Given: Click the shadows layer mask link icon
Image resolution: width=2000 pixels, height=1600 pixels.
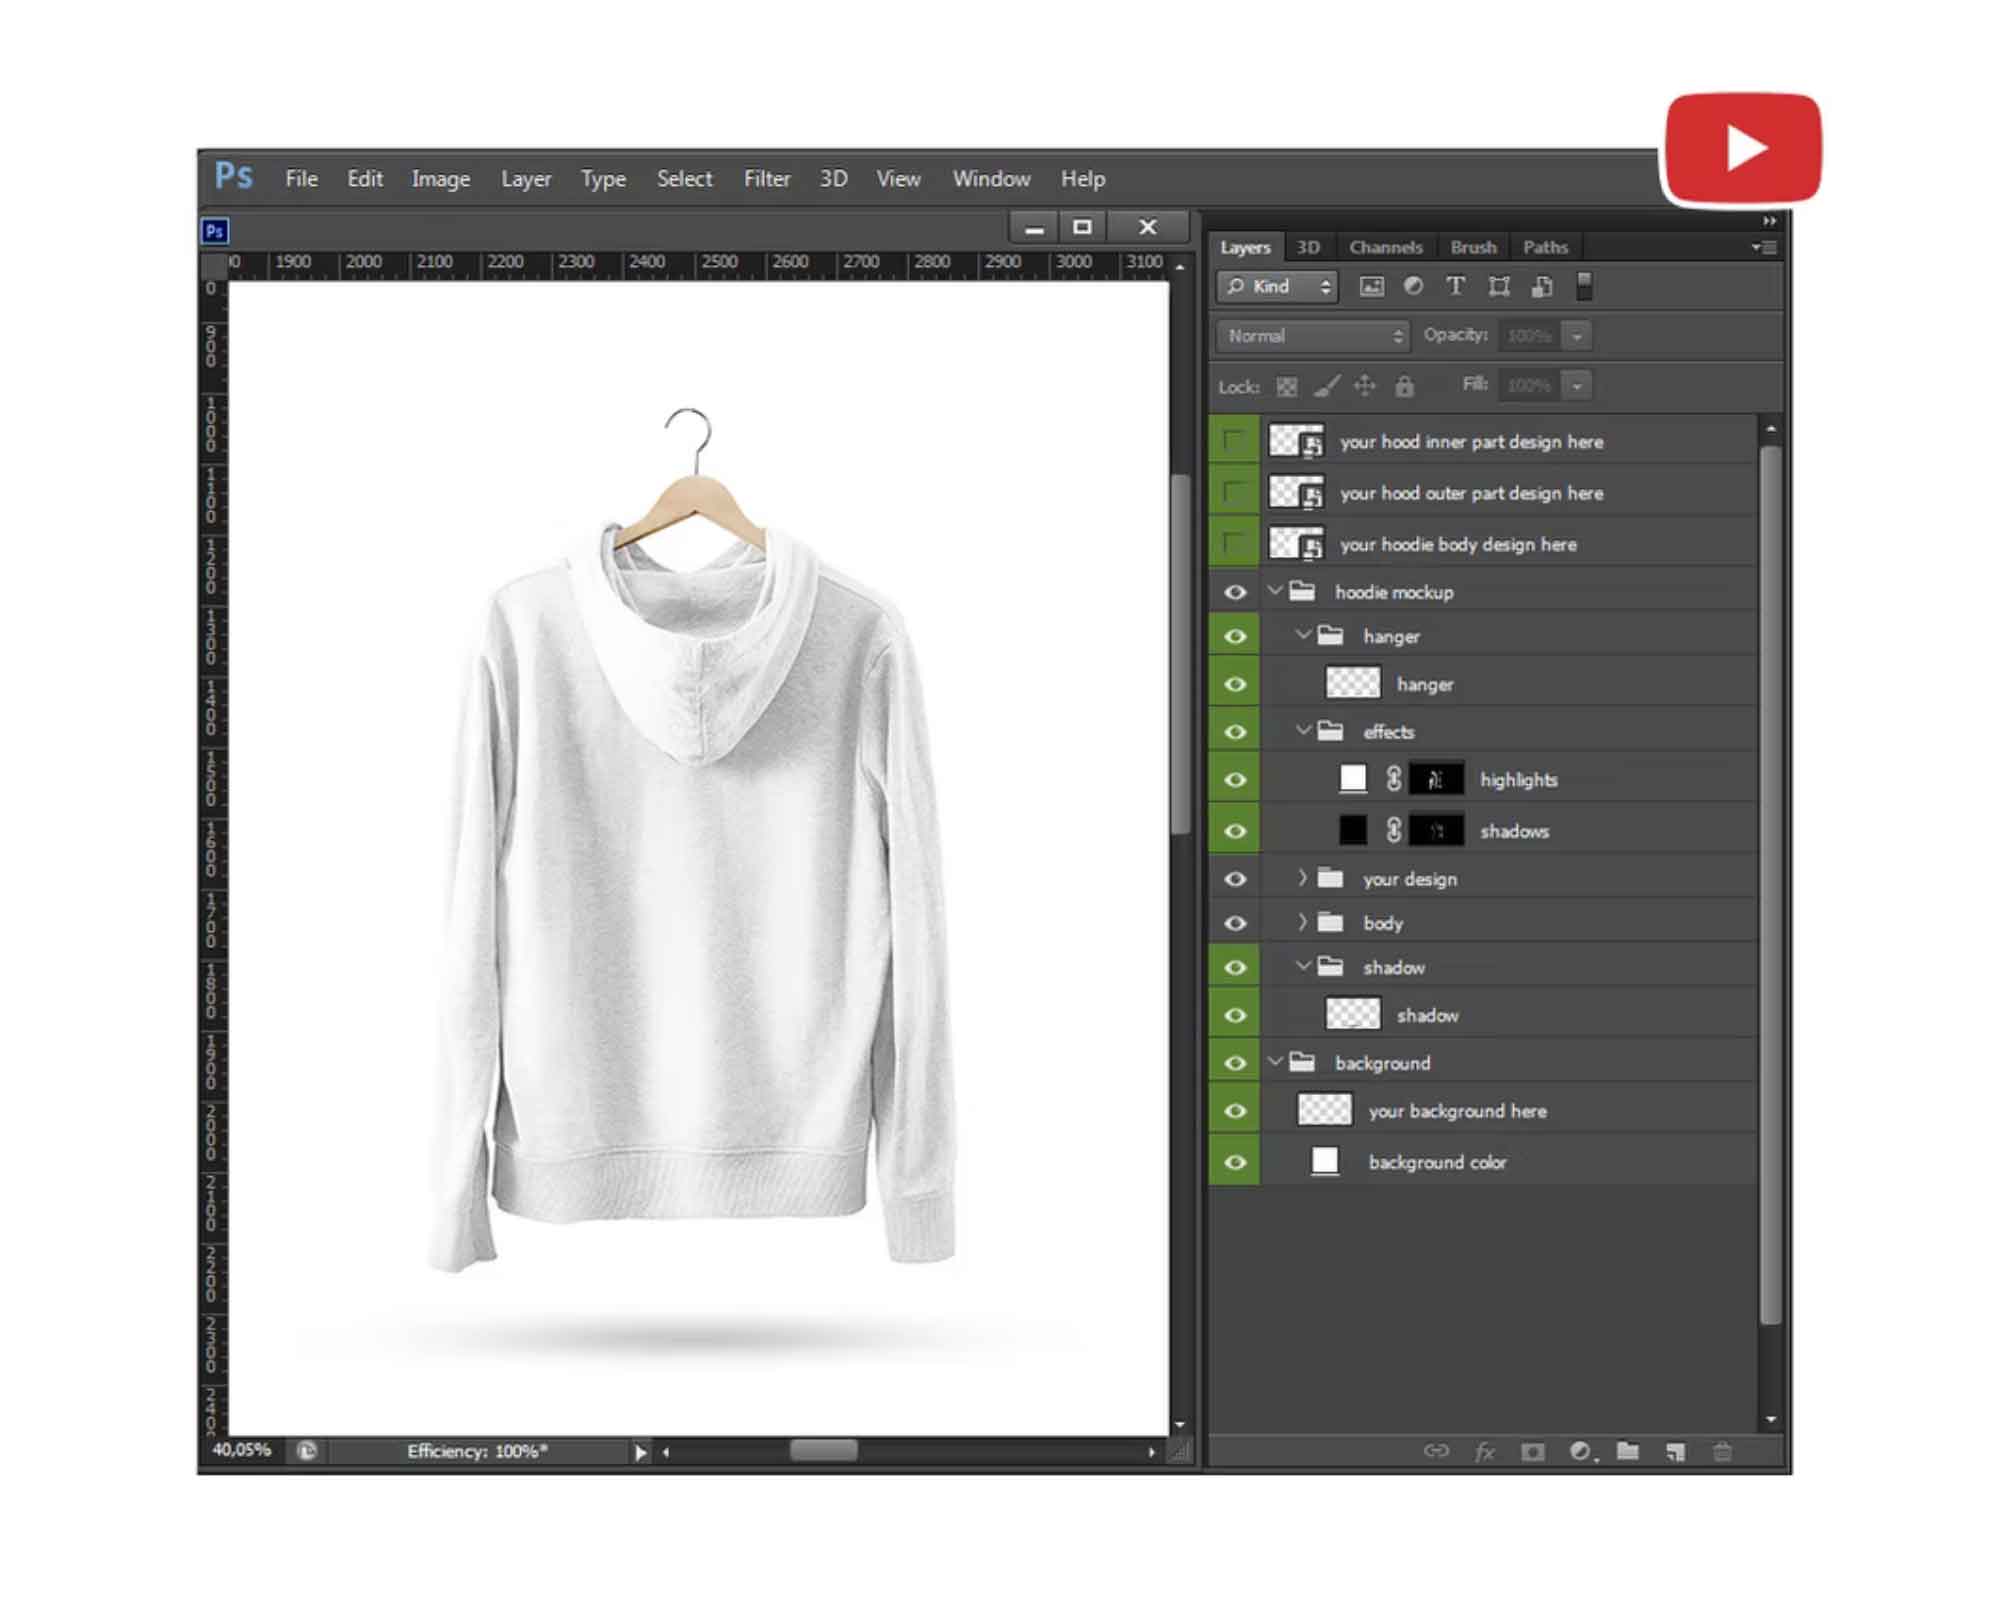Looking at the screenshot, I should 1393,830.
